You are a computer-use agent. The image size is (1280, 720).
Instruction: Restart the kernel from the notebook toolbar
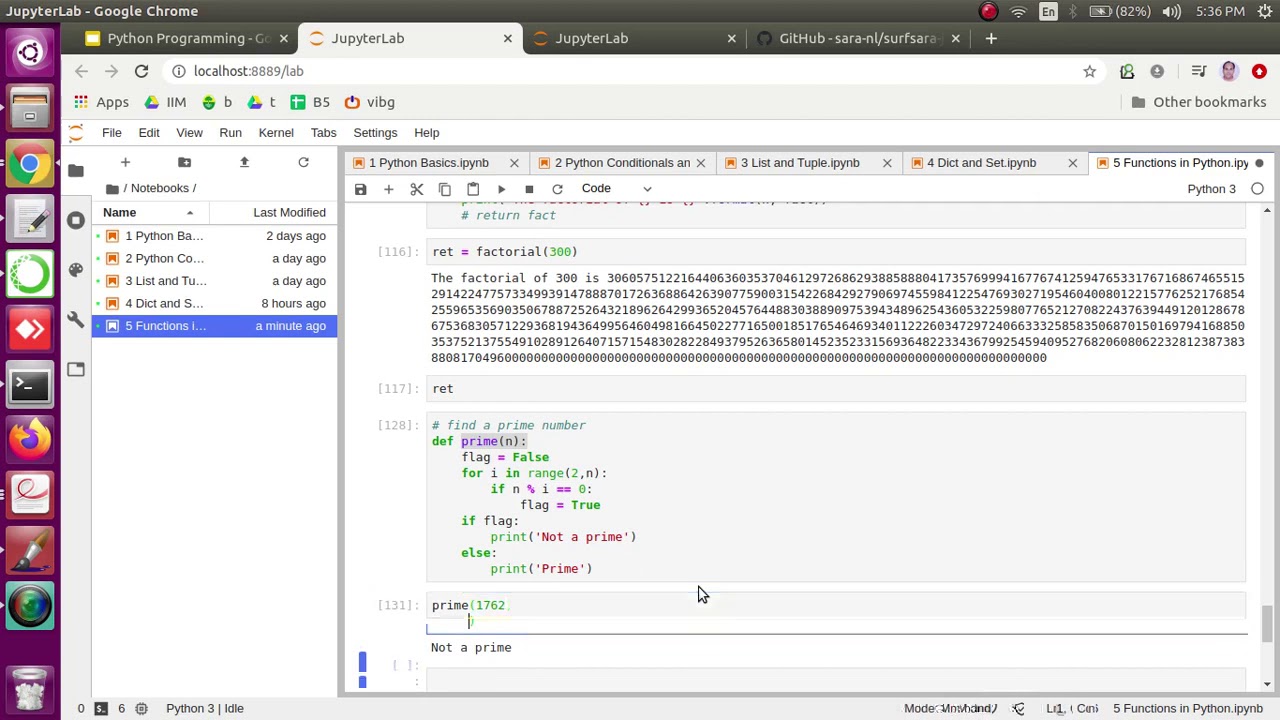557,189
